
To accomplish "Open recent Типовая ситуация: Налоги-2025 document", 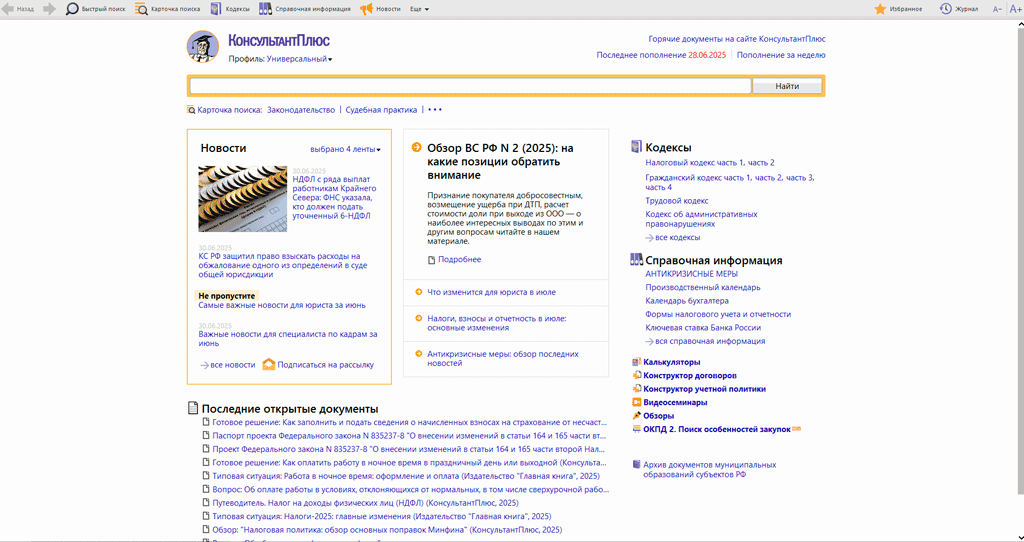I will click(381, 516).
